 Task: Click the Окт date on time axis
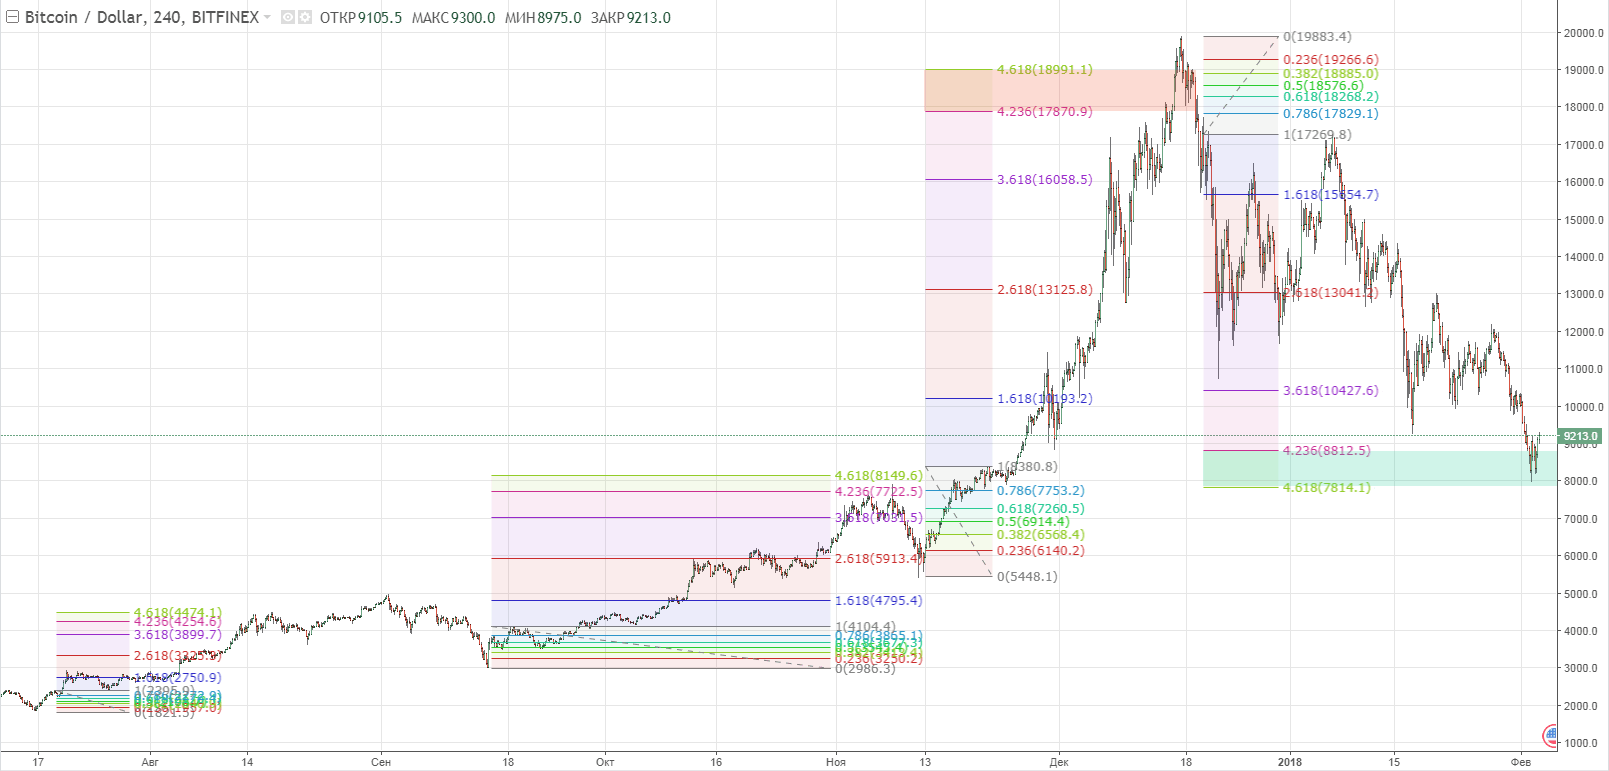point(605,762)
